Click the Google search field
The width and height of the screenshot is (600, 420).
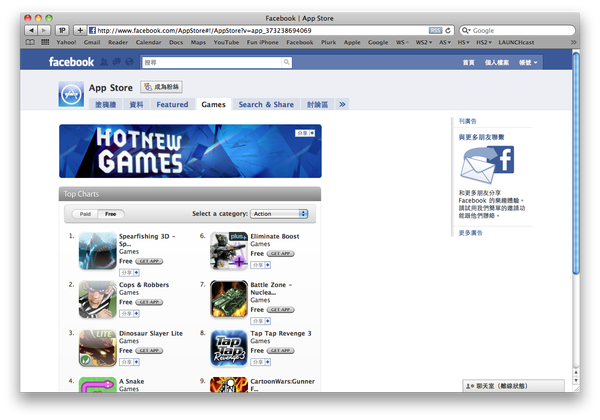click(517, 30)
